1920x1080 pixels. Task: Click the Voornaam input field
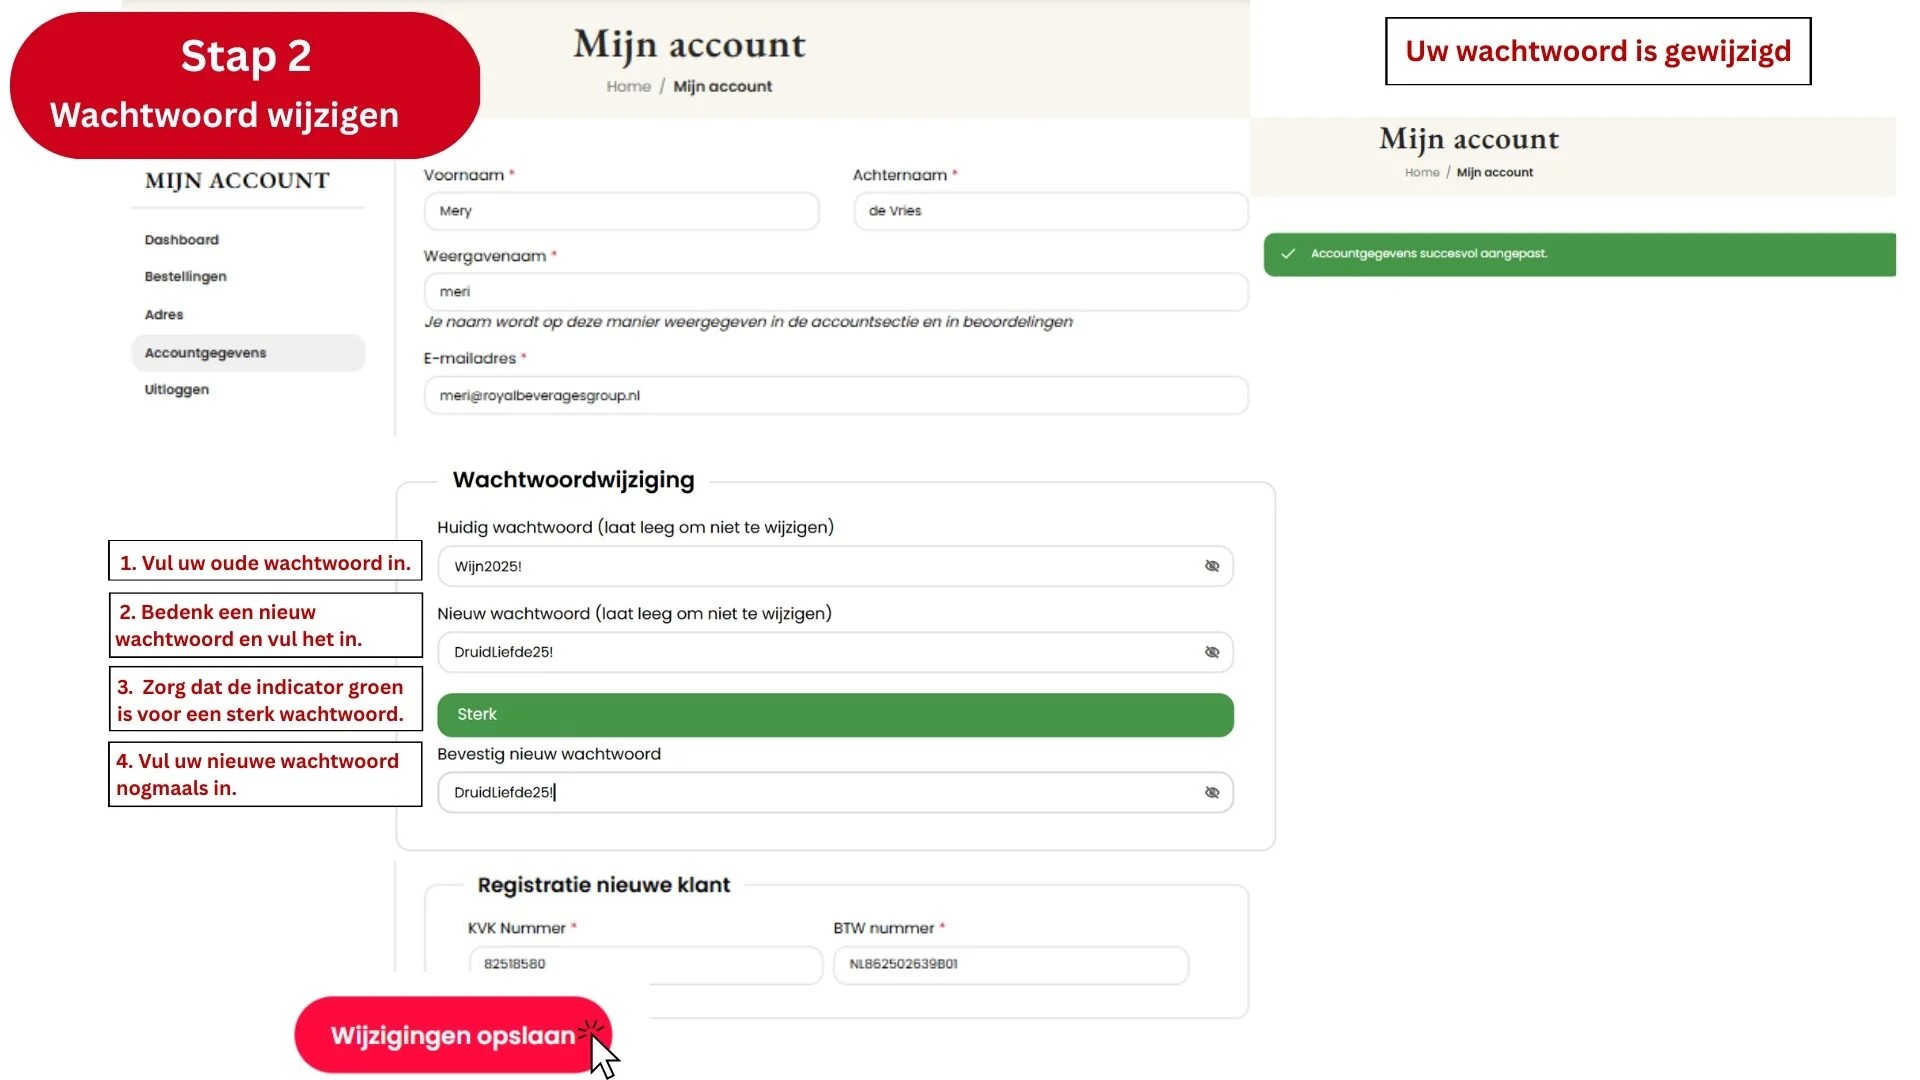(x=620, y=211)
